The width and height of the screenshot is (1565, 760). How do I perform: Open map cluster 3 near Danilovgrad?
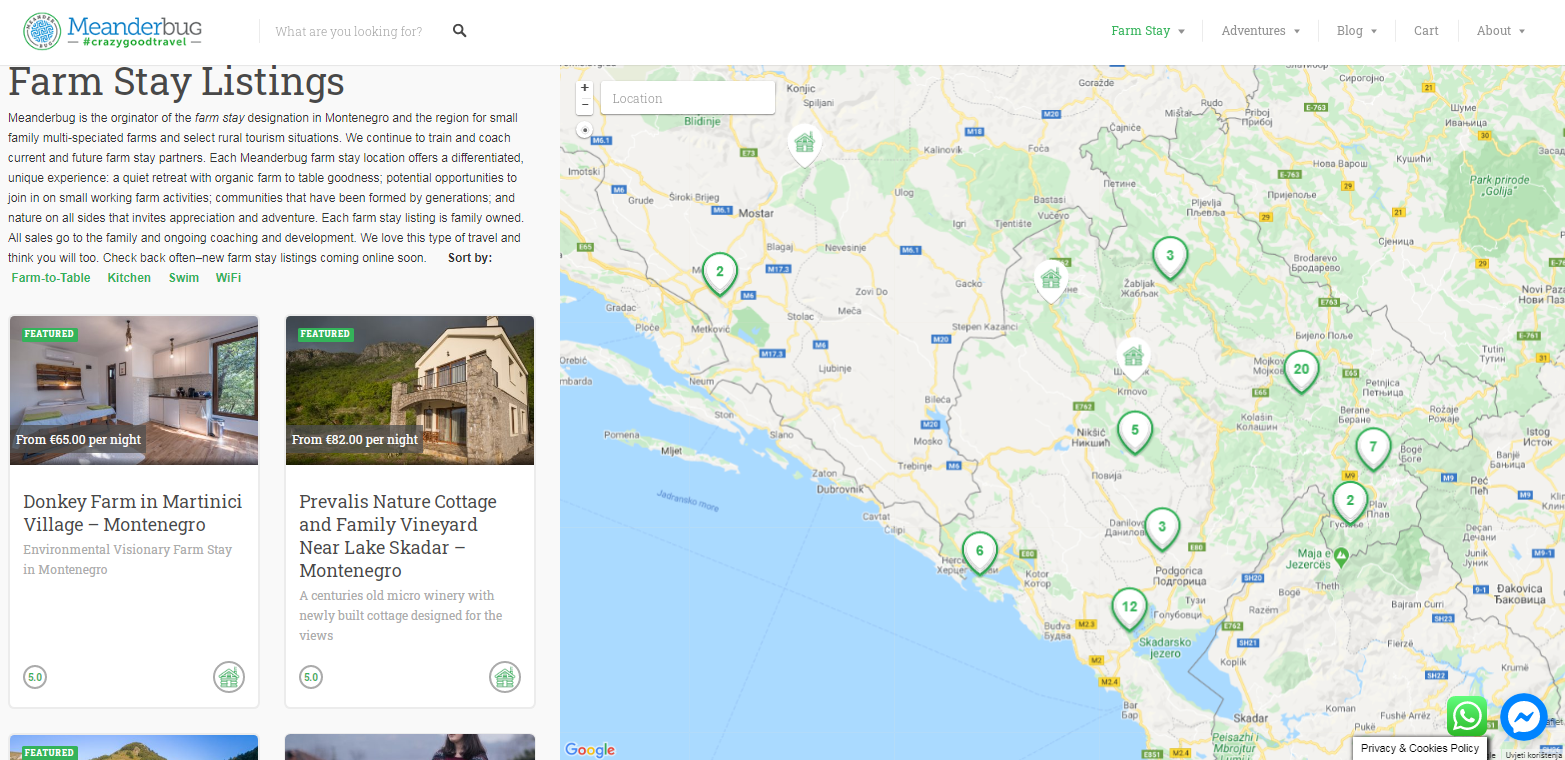(1162, 528)
